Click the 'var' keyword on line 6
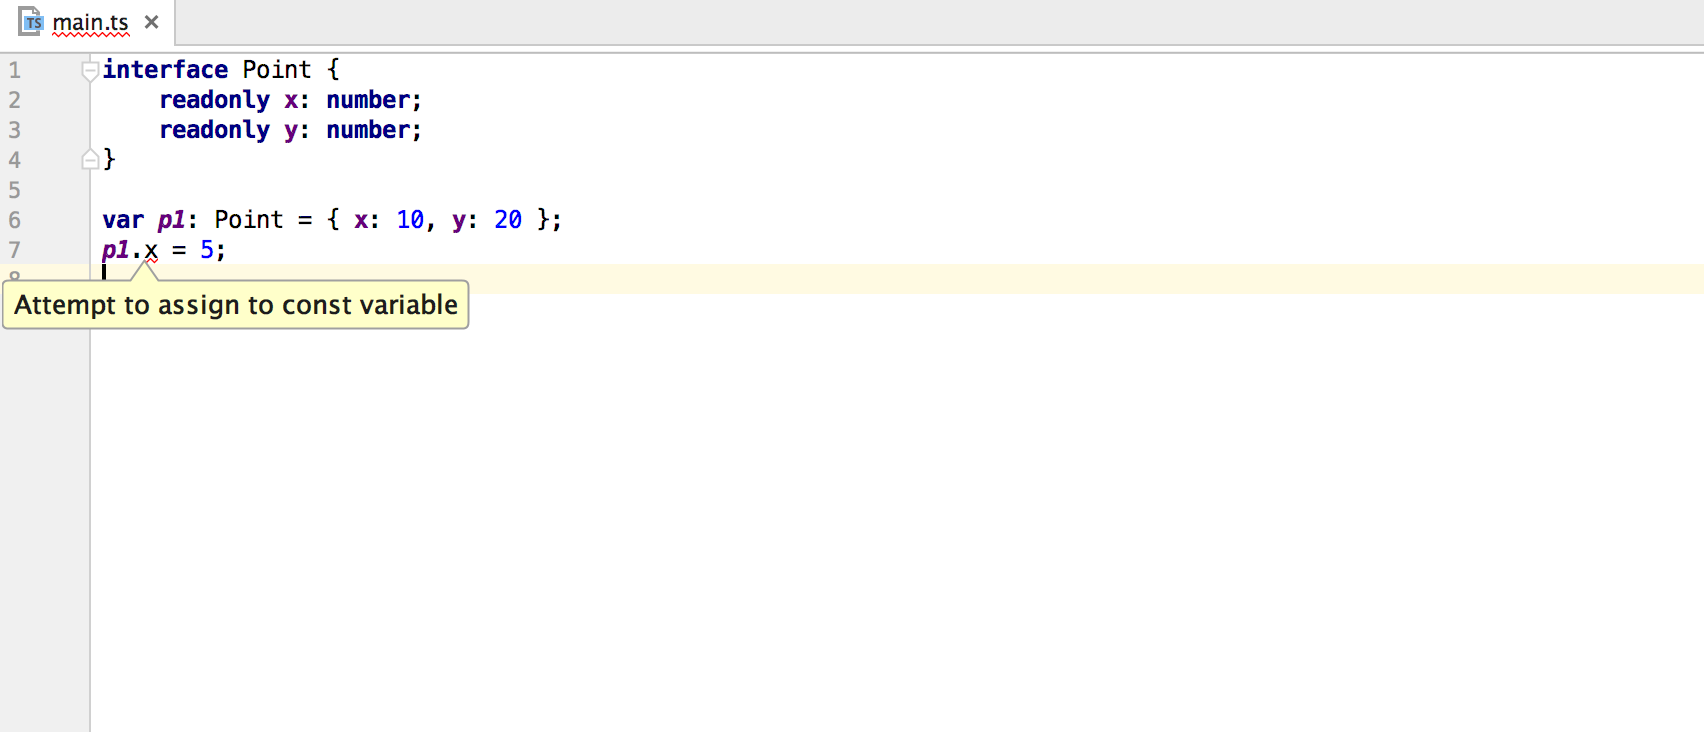Viewport: 1704px width, 732px height. [x=123, y=220]
